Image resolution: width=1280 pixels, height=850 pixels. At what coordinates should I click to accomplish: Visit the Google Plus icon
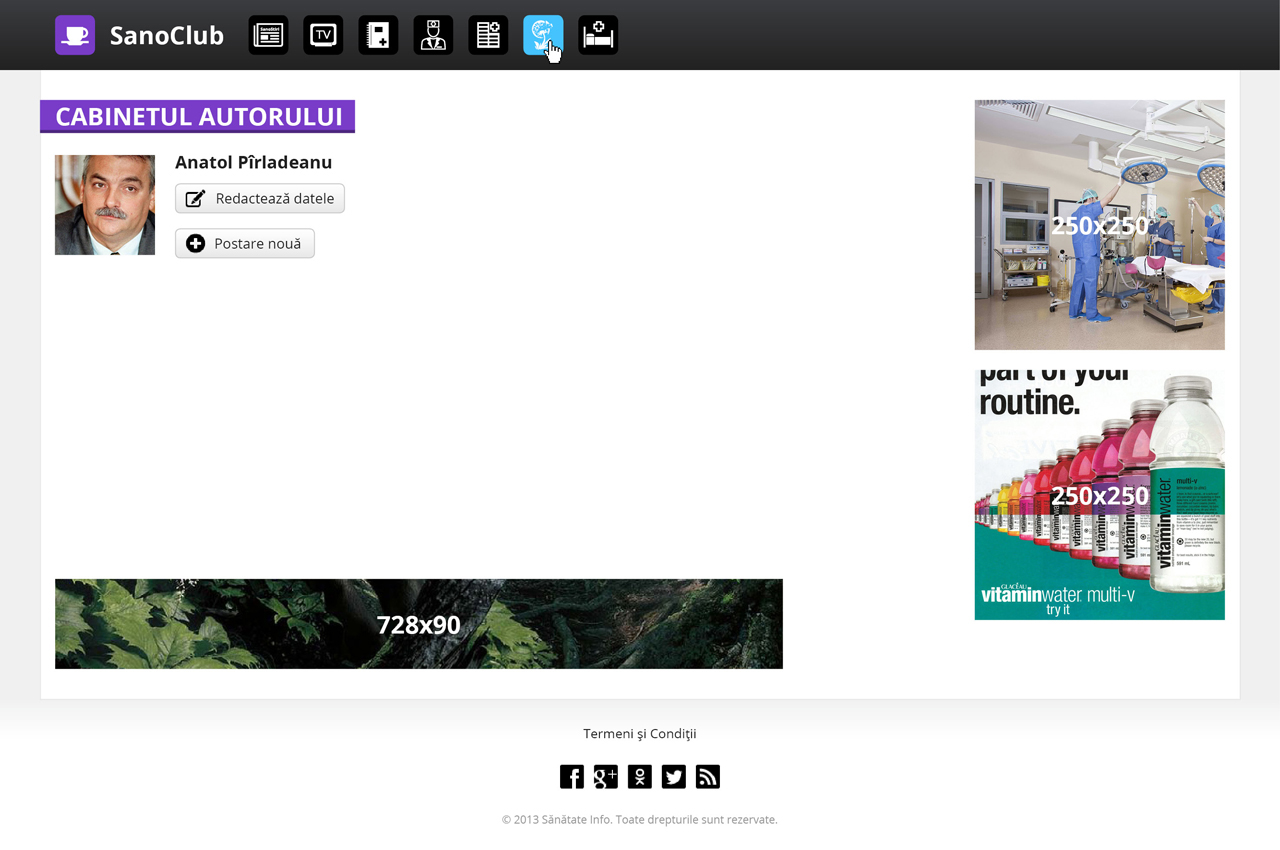coord(606,777)
